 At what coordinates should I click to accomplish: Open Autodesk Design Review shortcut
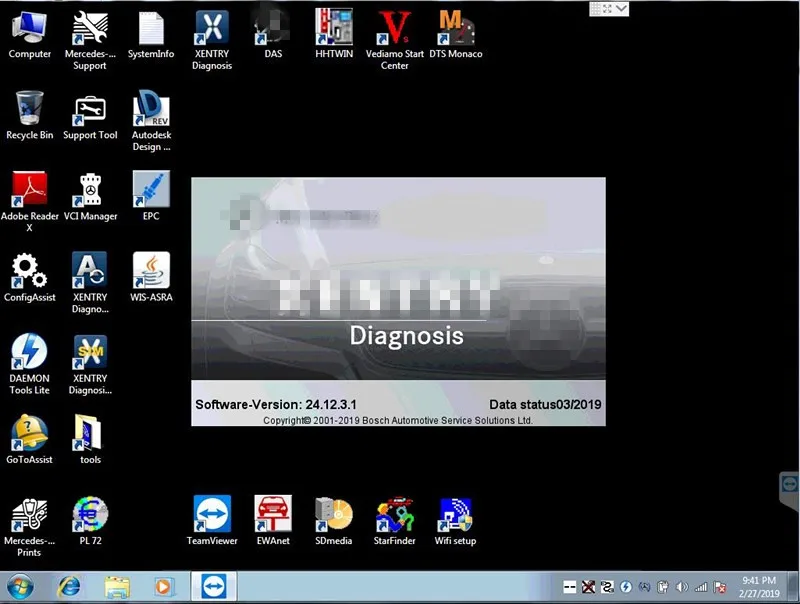[151, 121]
